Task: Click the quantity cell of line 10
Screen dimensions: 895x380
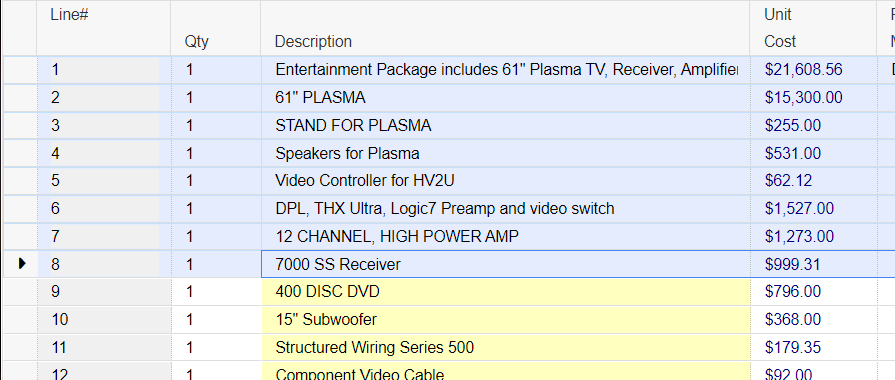Action: point(216,320)
